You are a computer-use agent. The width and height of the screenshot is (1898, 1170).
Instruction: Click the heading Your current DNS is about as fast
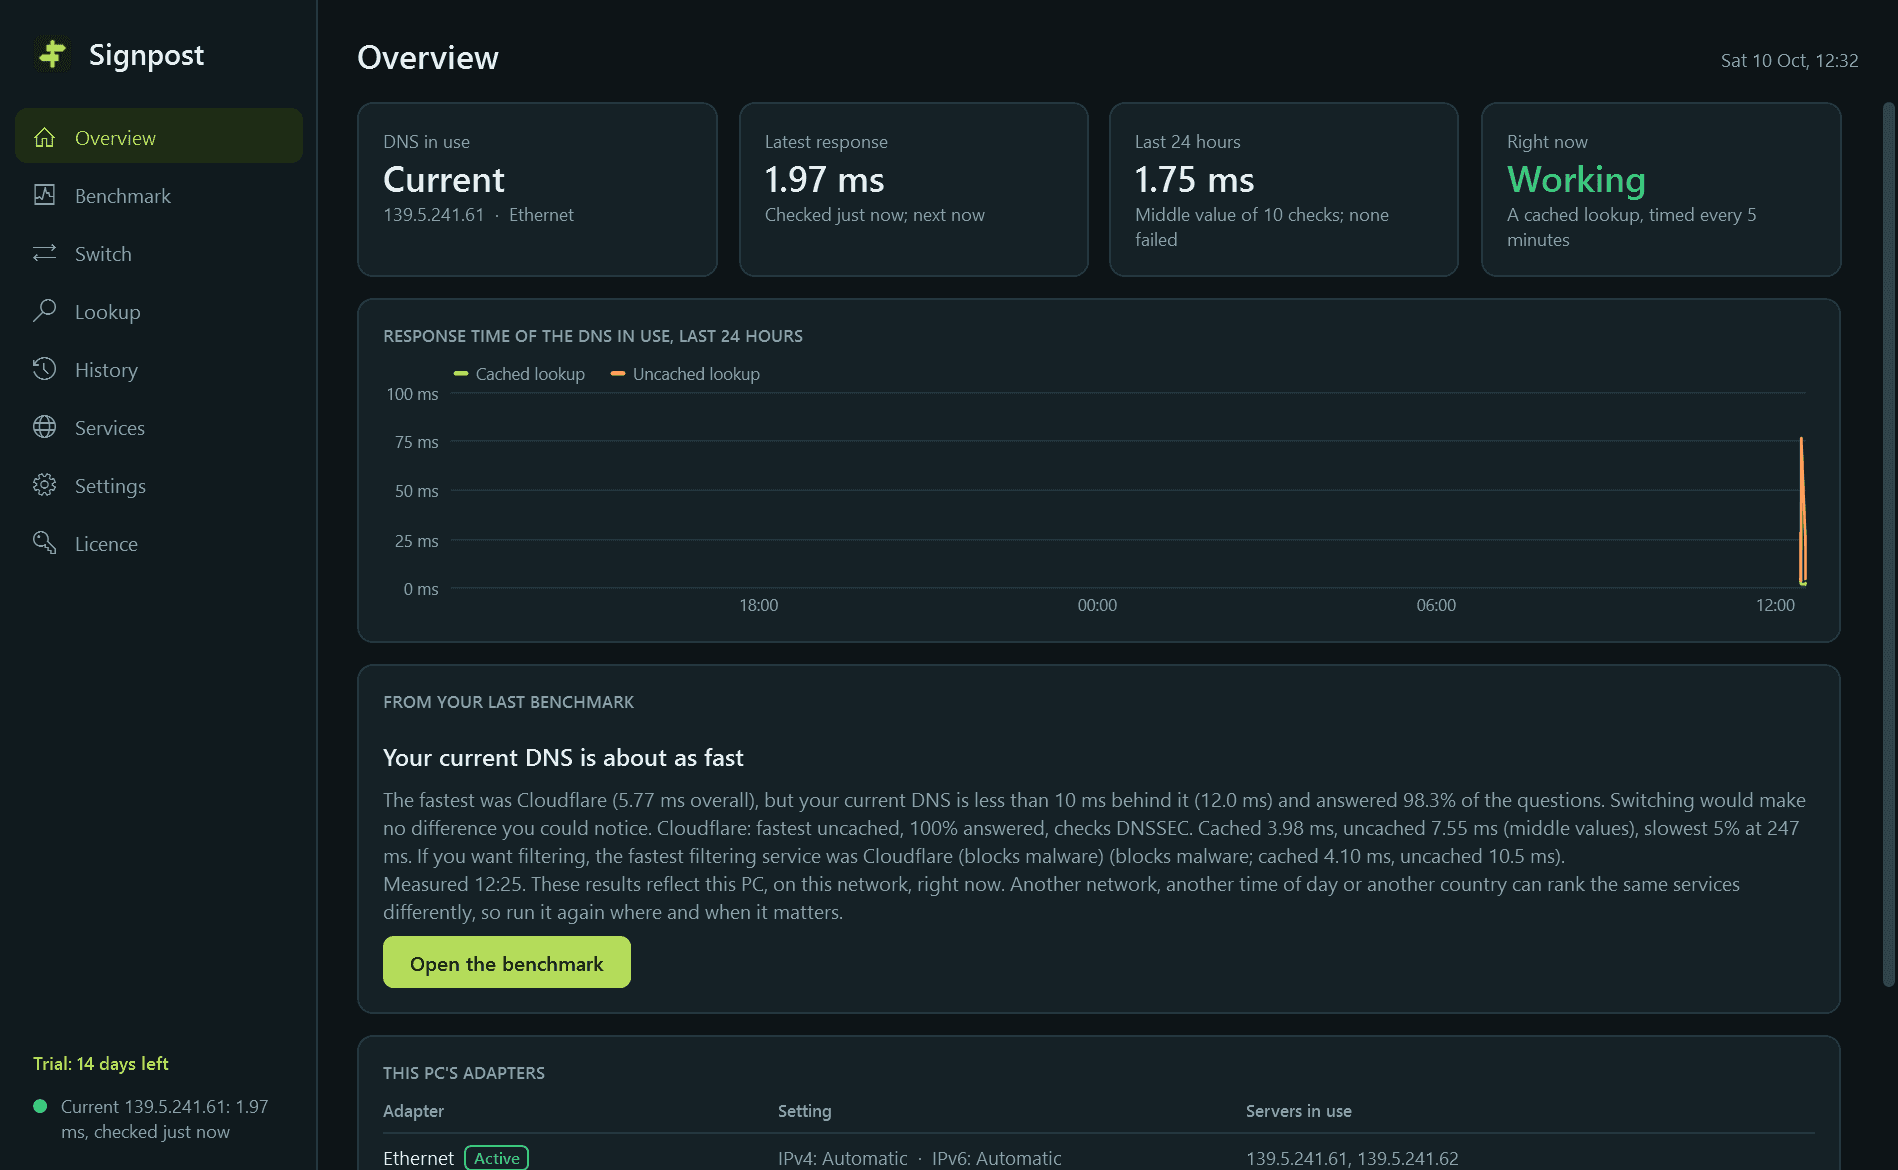pos(563,758)
